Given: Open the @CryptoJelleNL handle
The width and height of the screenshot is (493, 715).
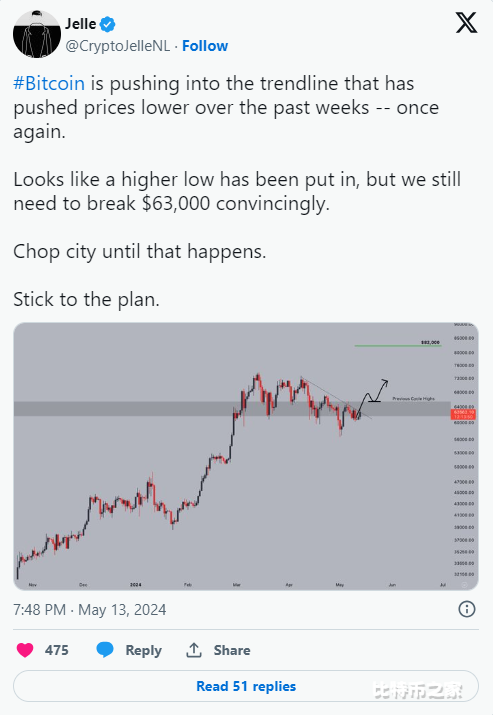Looking at the screenshot, I should pyautogui.click(x=118, y=46).
